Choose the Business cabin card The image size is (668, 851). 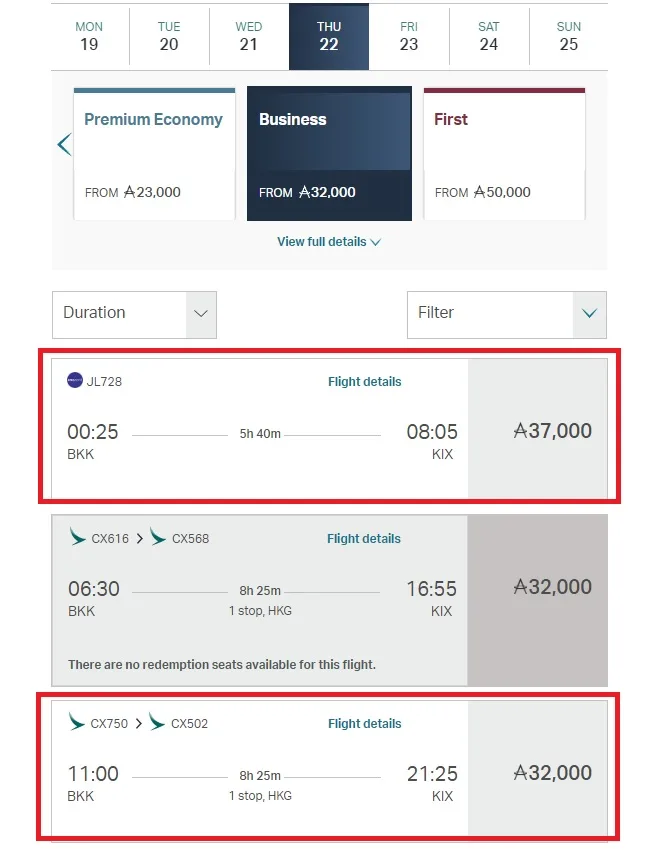coord(329,154)
